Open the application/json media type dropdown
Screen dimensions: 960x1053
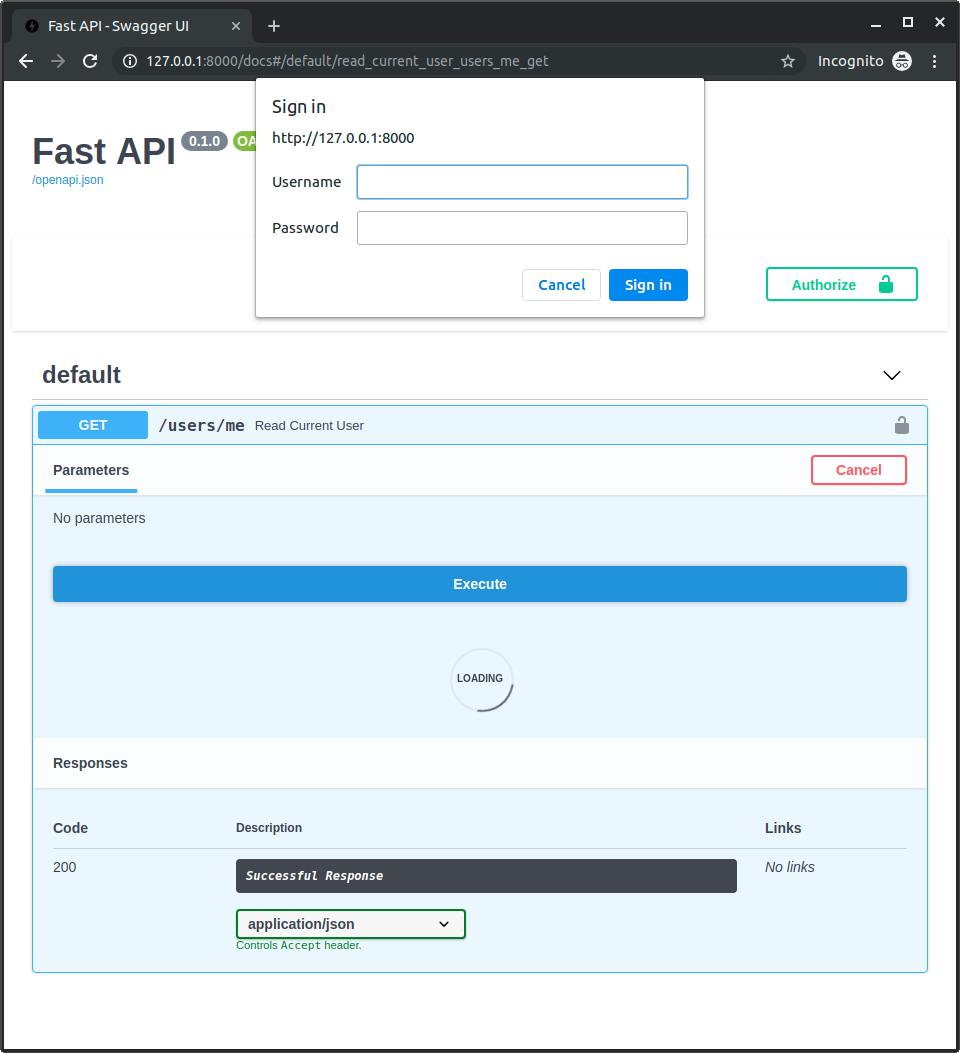pos(350,923)
